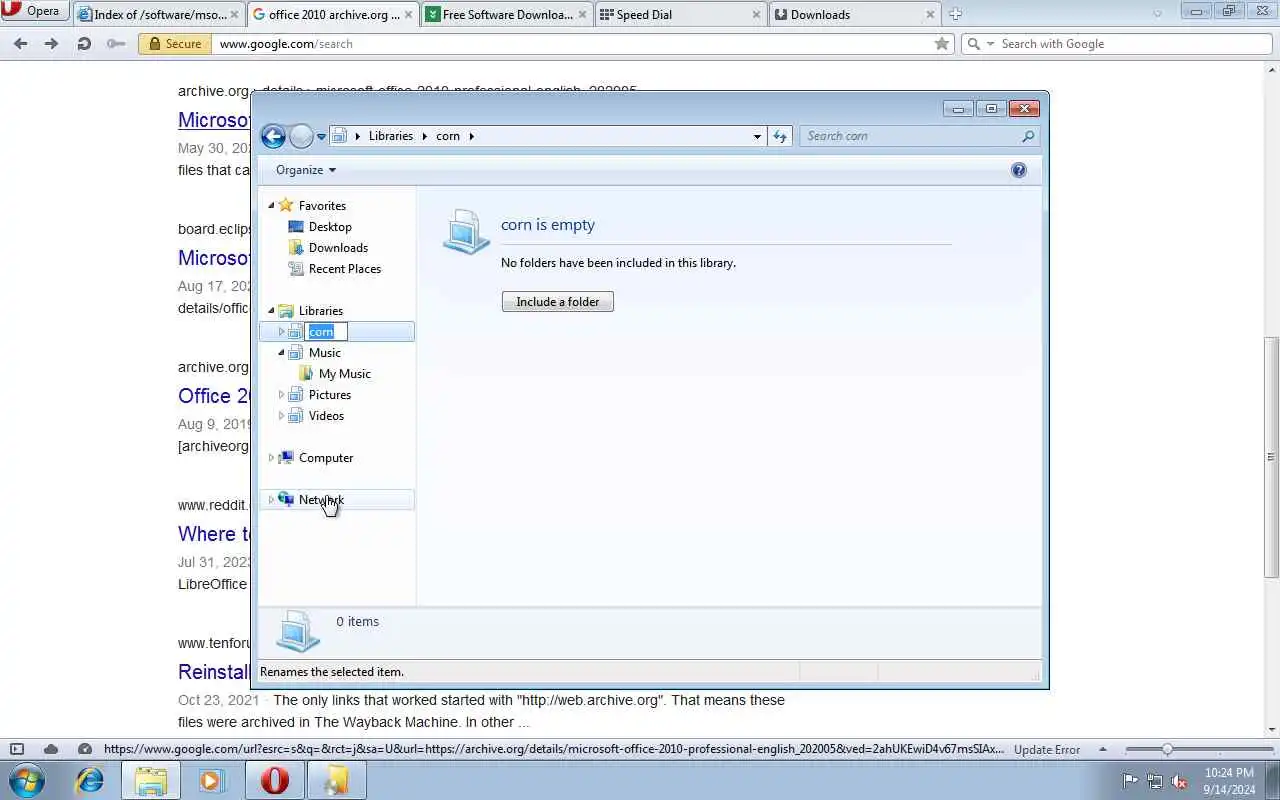The width and height of the screenshot is (1280, 800).
Task: Click the Explorer back navigation arrow
Action: [x=273, y=136]
